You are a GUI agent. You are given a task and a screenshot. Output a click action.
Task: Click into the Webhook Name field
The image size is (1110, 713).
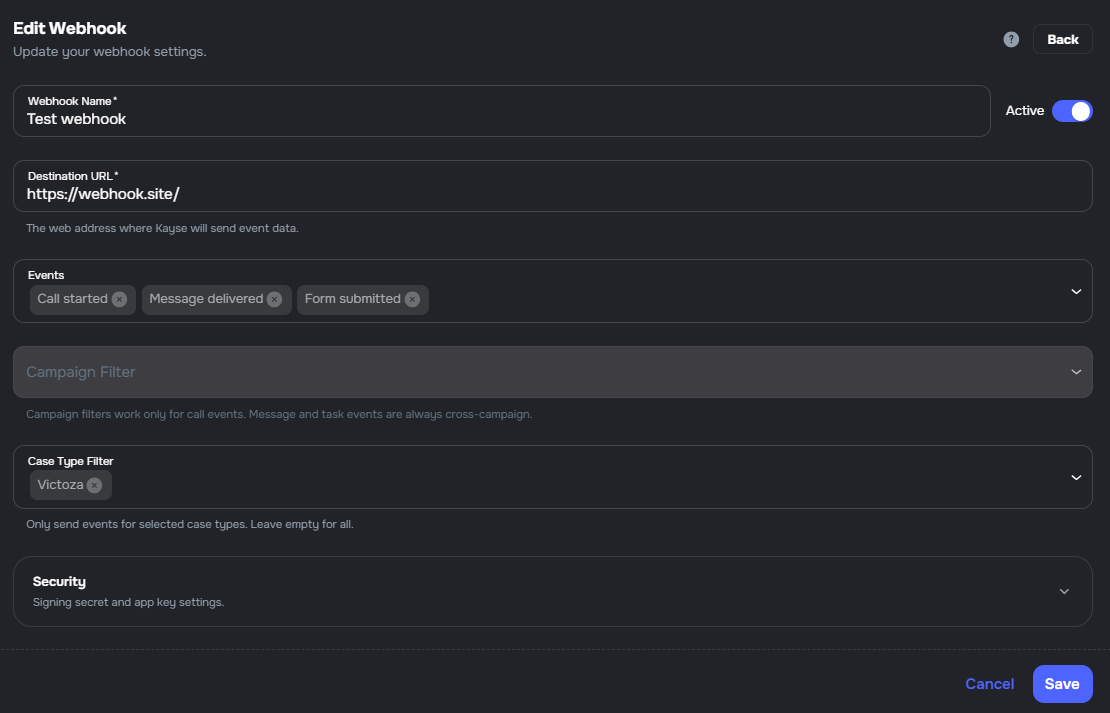(x=500, y=119)
